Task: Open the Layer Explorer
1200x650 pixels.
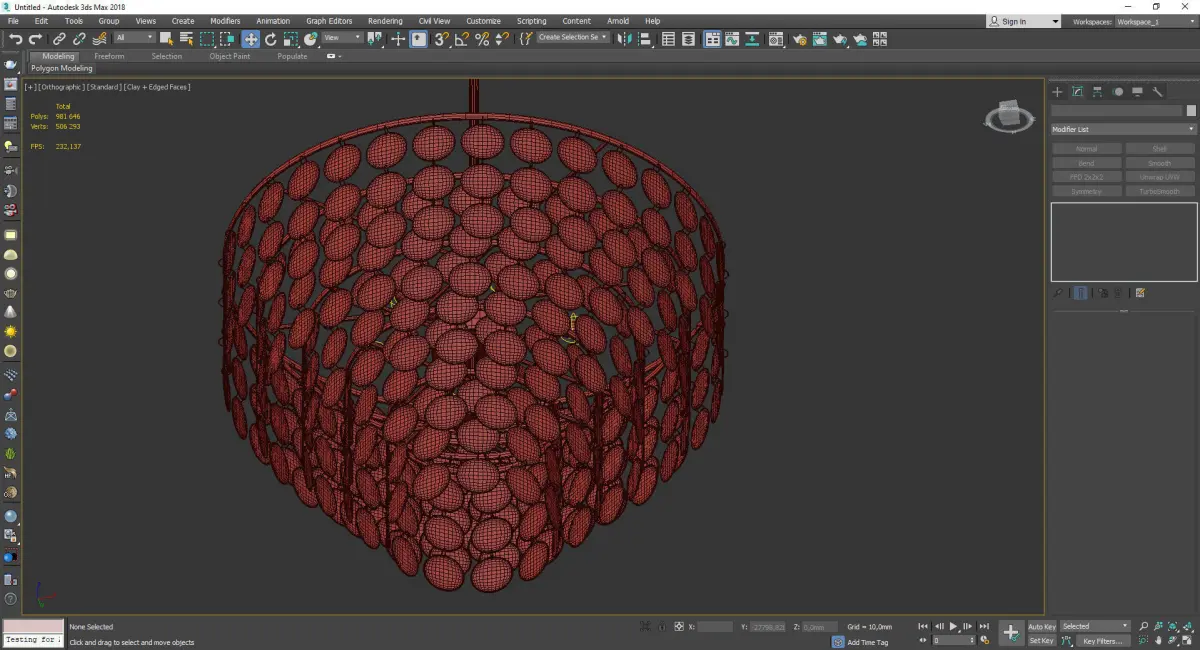Action: 690,39
